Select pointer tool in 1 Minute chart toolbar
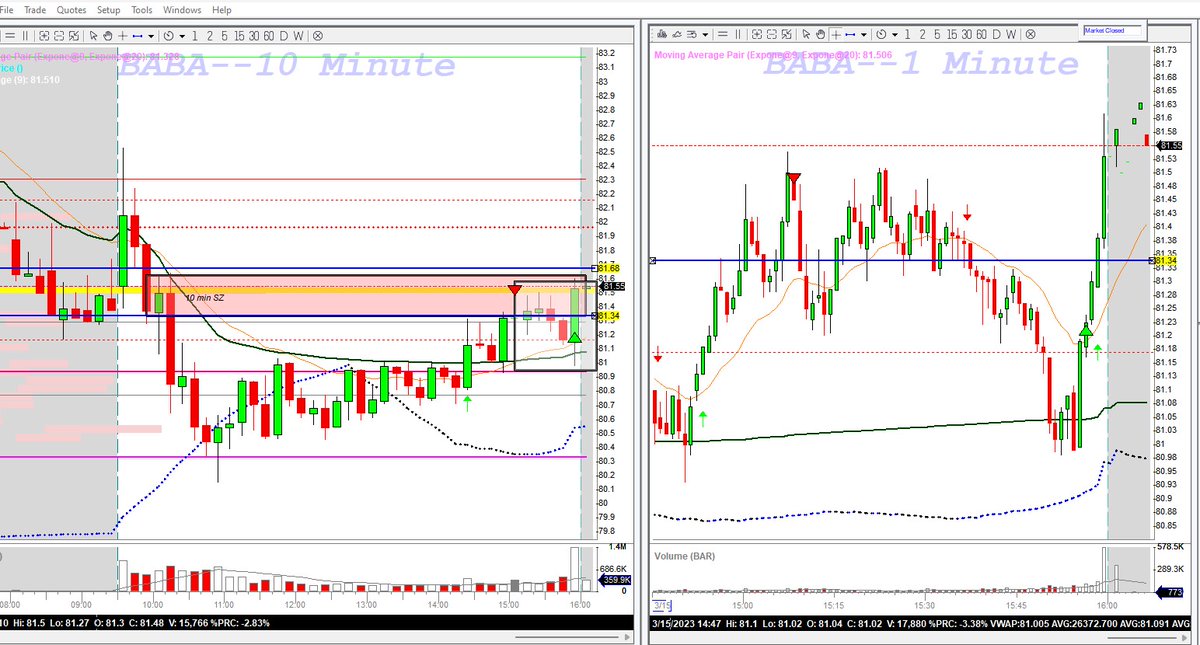 point(806,35)
